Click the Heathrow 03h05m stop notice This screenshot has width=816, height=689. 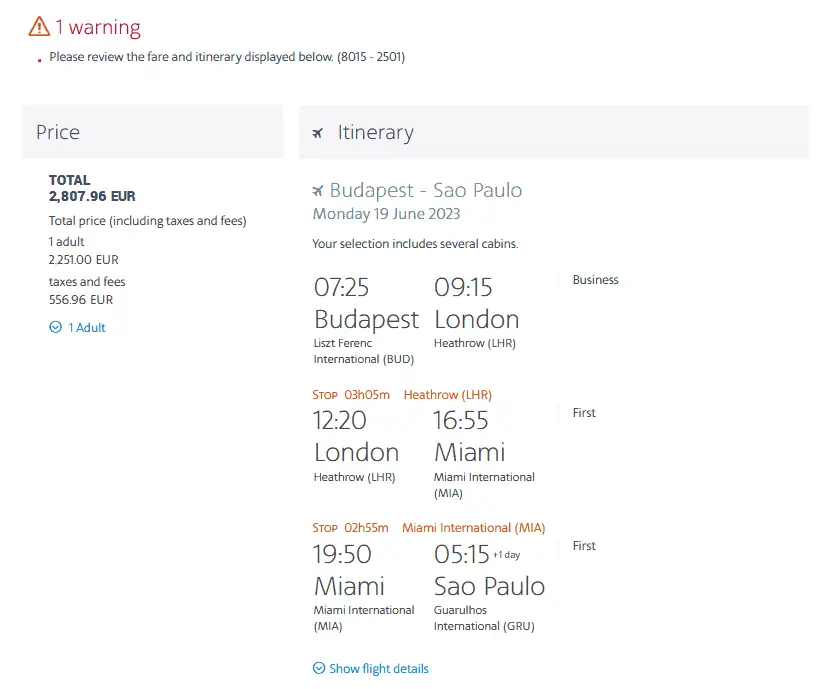coord(402,395)
